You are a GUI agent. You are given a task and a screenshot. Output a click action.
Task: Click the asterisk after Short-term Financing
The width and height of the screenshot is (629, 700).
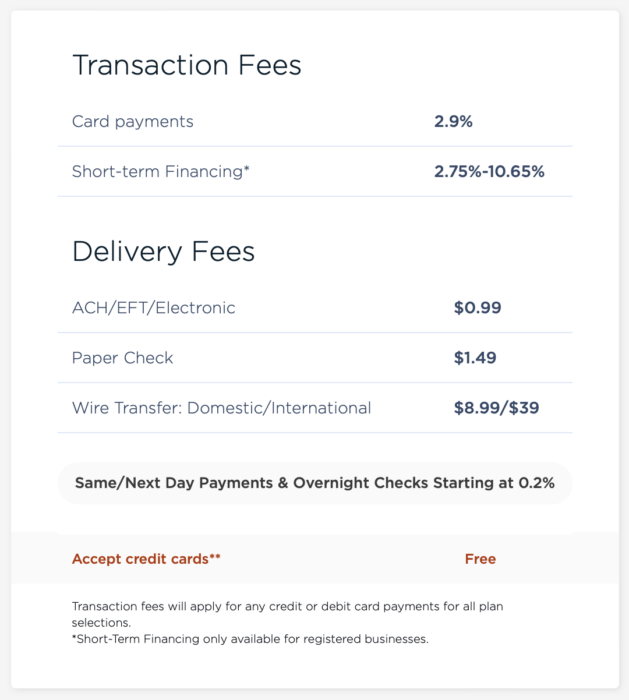pos(246,168)
